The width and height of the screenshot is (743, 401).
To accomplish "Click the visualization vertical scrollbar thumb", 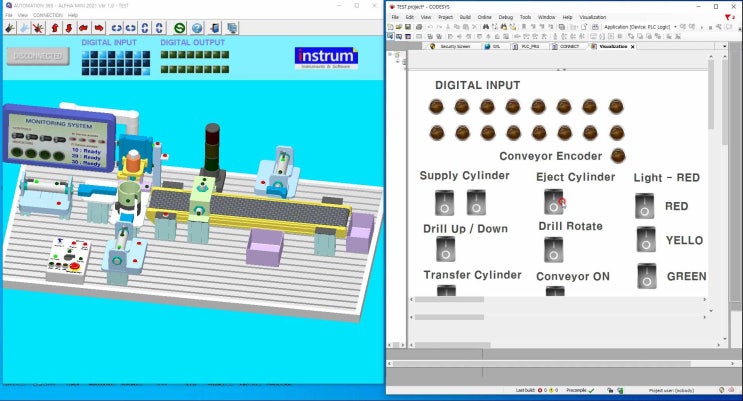I will click(711, 93).
